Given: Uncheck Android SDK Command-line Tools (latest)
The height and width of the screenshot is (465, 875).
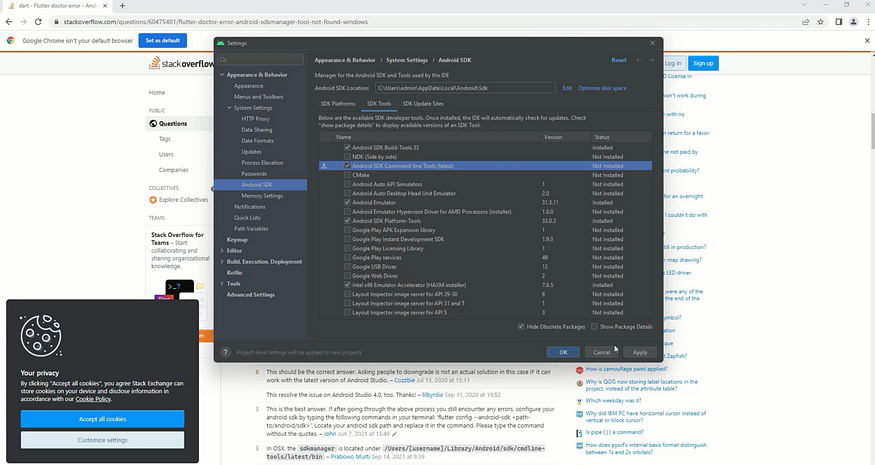Looking at the screenshot, I should coord(348,166).
